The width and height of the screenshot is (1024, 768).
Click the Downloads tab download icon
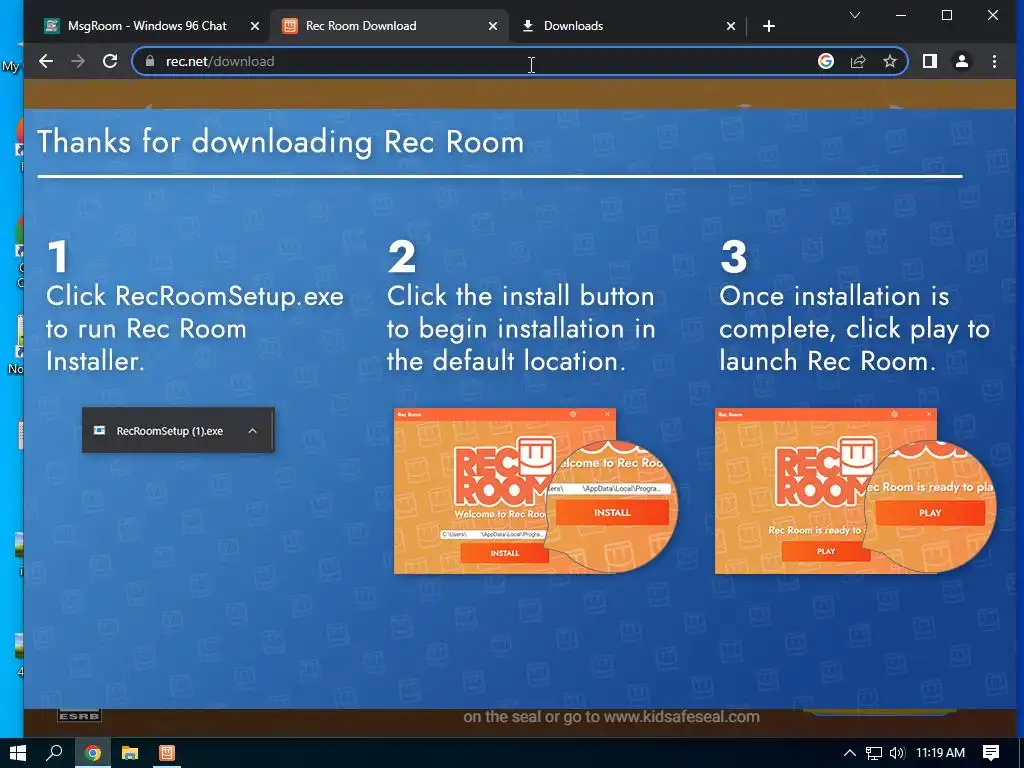(528, 26)
